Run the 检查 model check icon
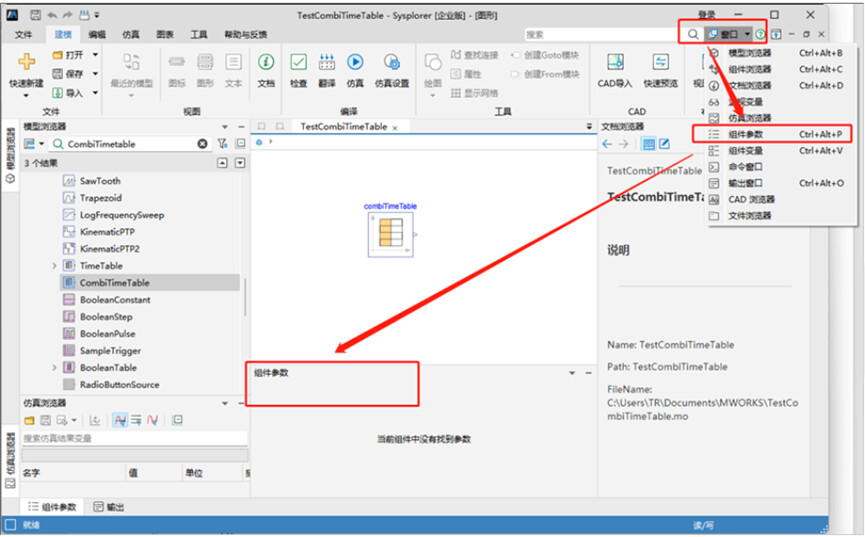This screenshot has height=537, width=865. click(x=298, y=62)
